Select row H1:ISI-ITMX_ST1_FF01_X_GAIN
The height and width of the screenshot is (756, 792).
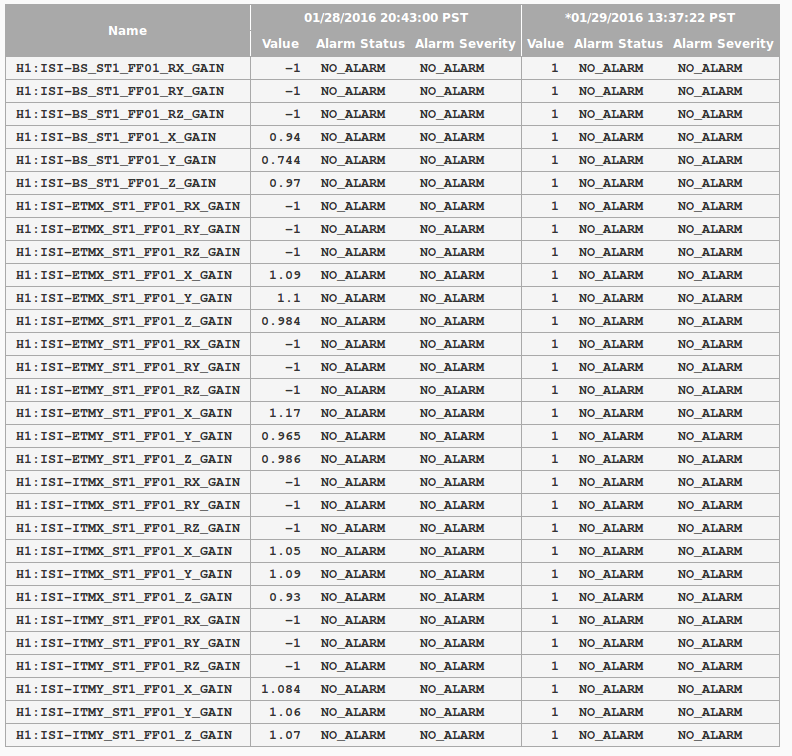392,551
